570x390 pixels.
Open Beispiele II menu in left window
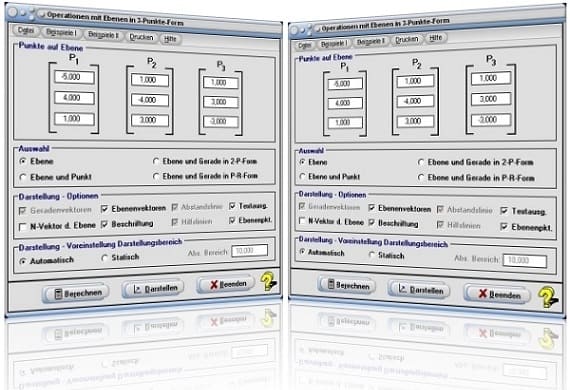[103, 35]
